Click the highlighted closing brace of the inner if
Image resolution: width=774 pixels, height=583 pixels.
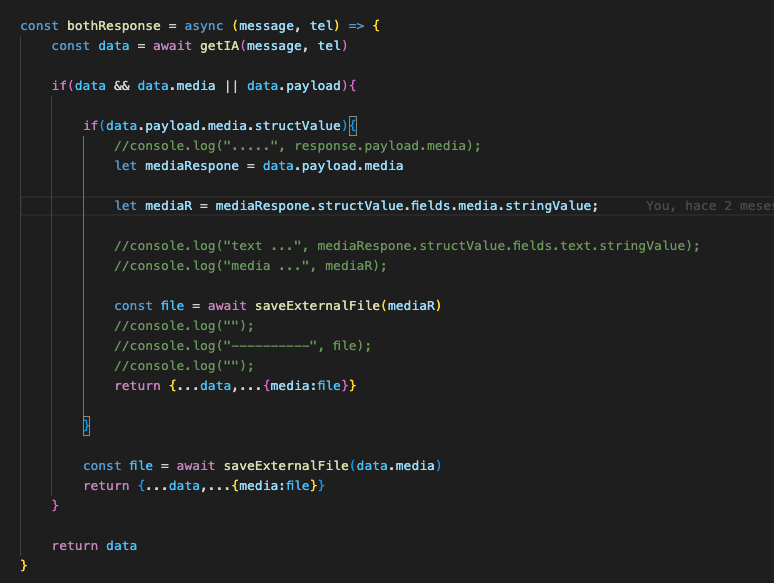86,426
